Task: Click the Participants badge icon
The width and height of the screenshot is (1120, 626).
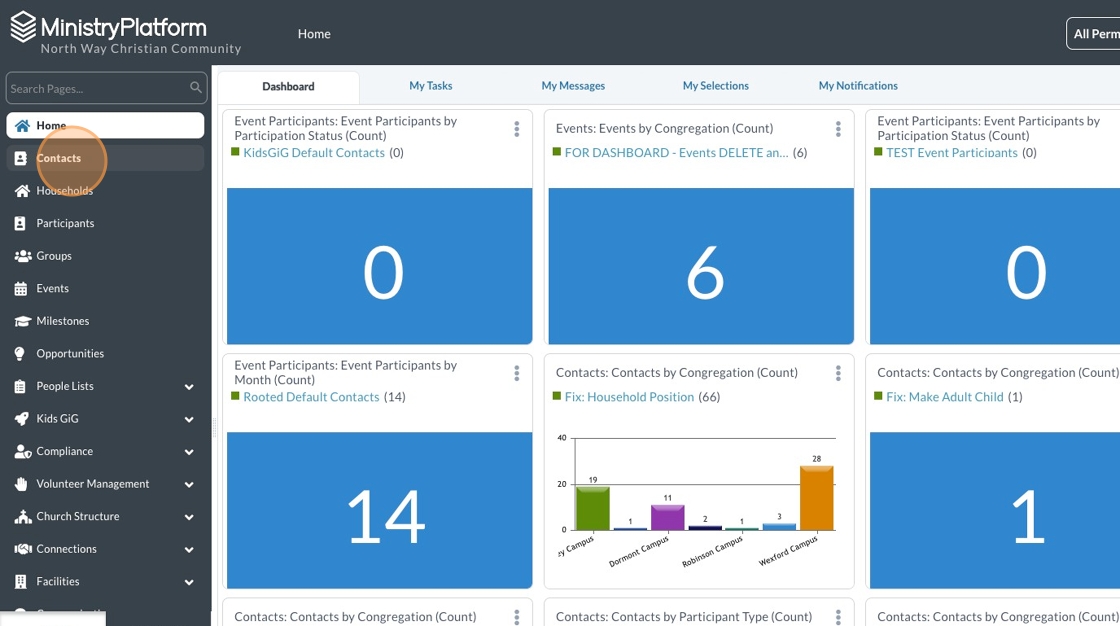Action: [20, 224]
